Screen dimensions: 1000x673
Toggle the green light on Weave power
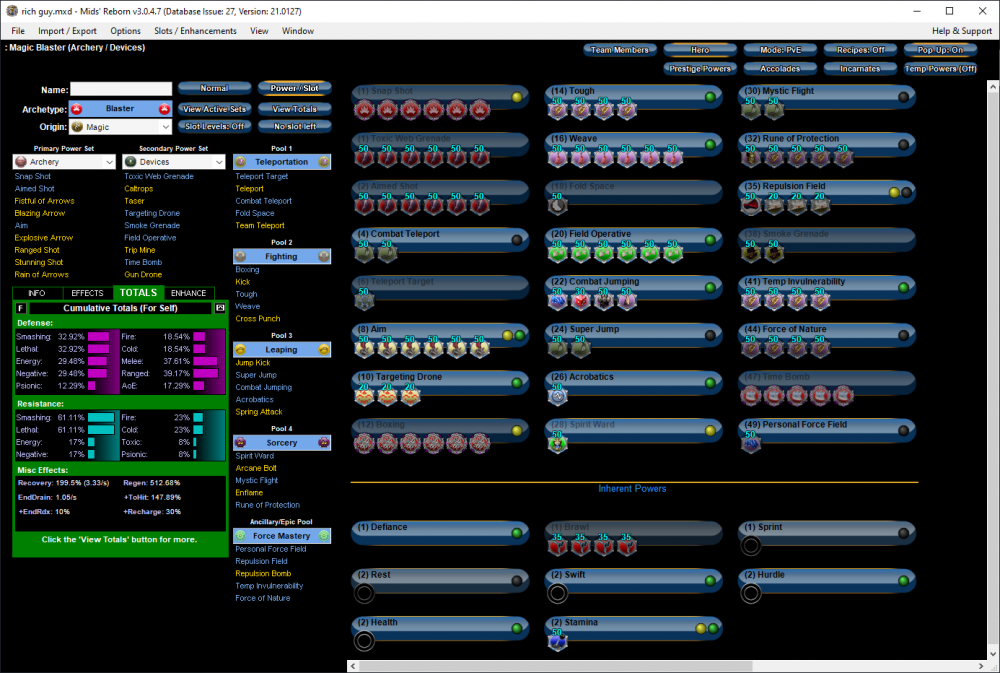710,144
